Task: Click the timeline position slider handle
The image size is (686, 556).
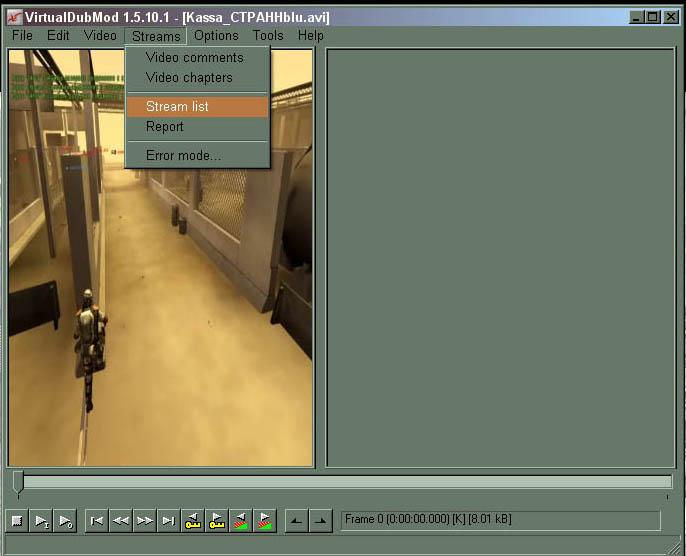Action: tap(18, 482)
